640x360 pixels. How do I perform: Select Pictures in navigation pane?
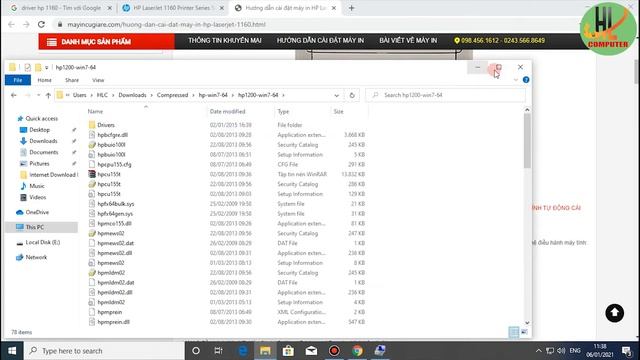tap(39, 163)
